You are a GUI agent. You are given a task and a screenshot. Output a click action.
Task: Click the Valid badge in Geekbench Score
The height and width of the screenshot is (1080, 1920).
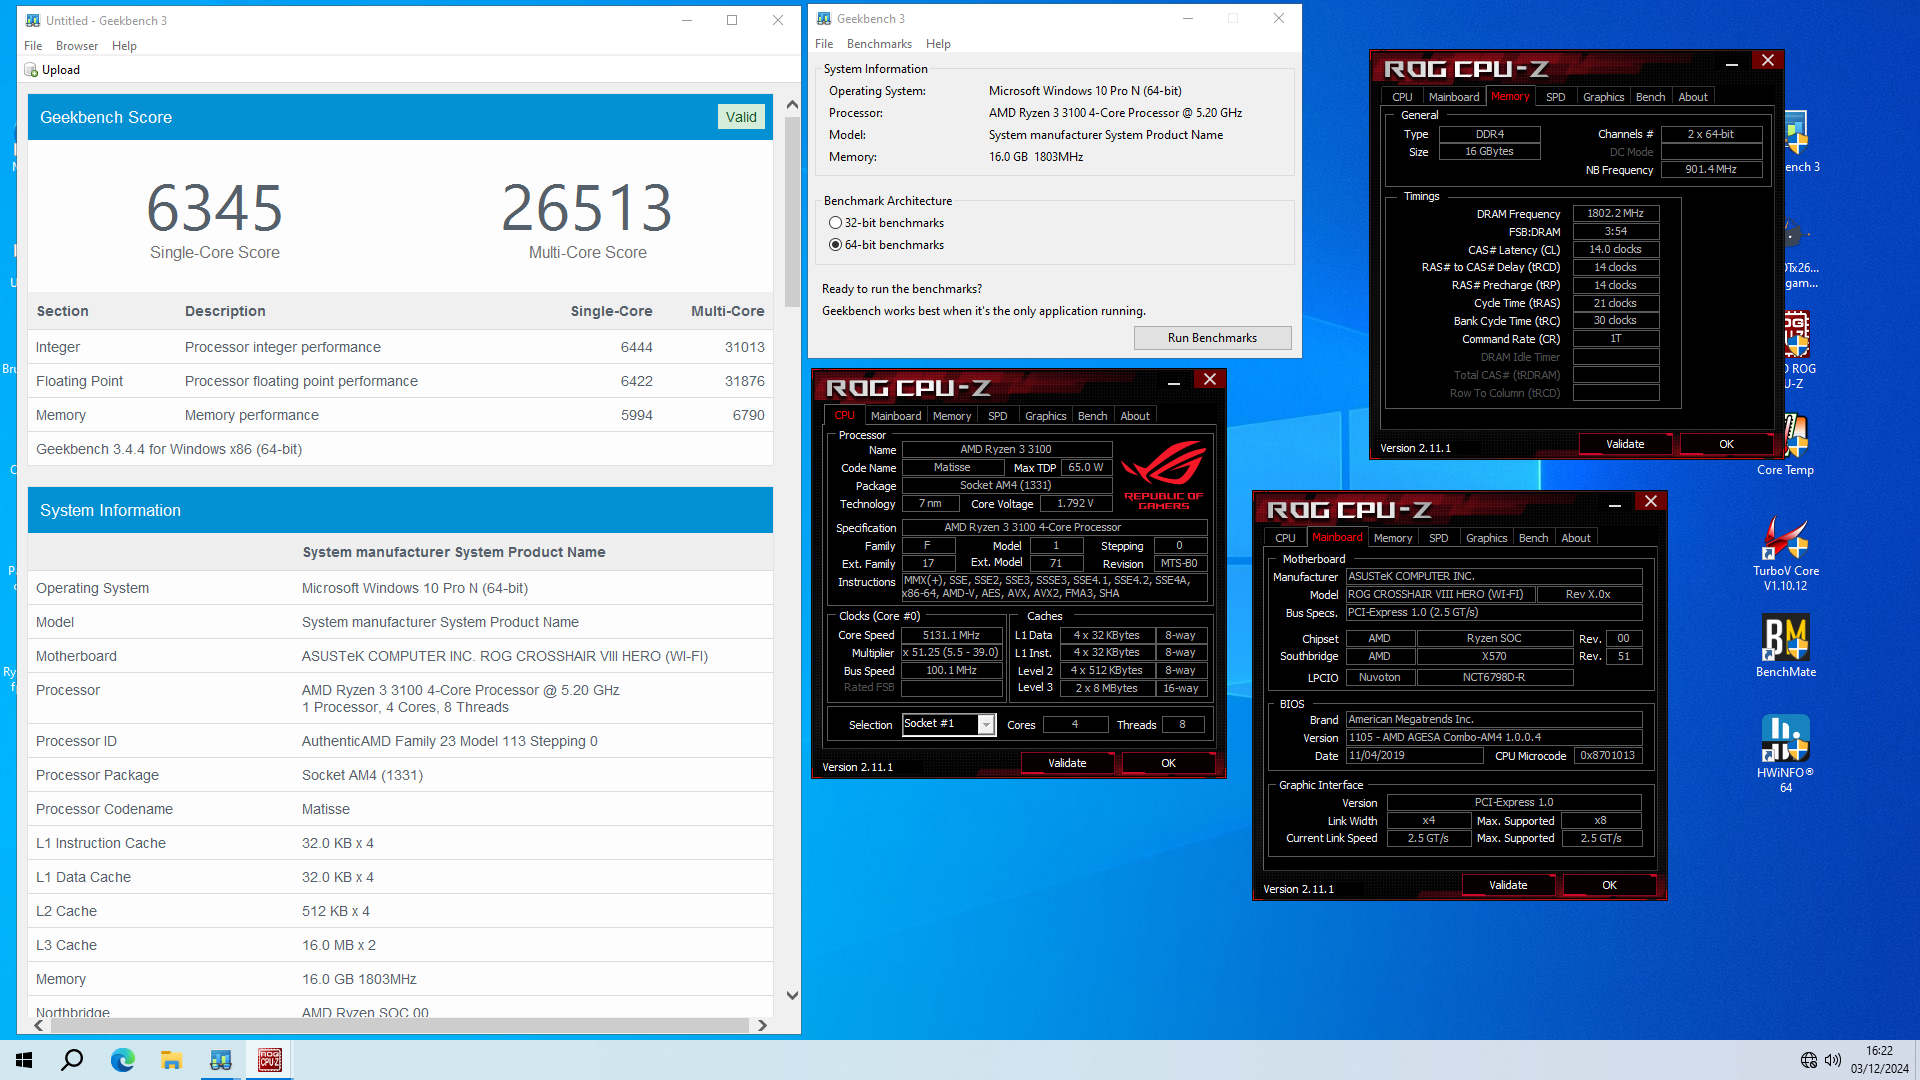(x=741, y=117)
